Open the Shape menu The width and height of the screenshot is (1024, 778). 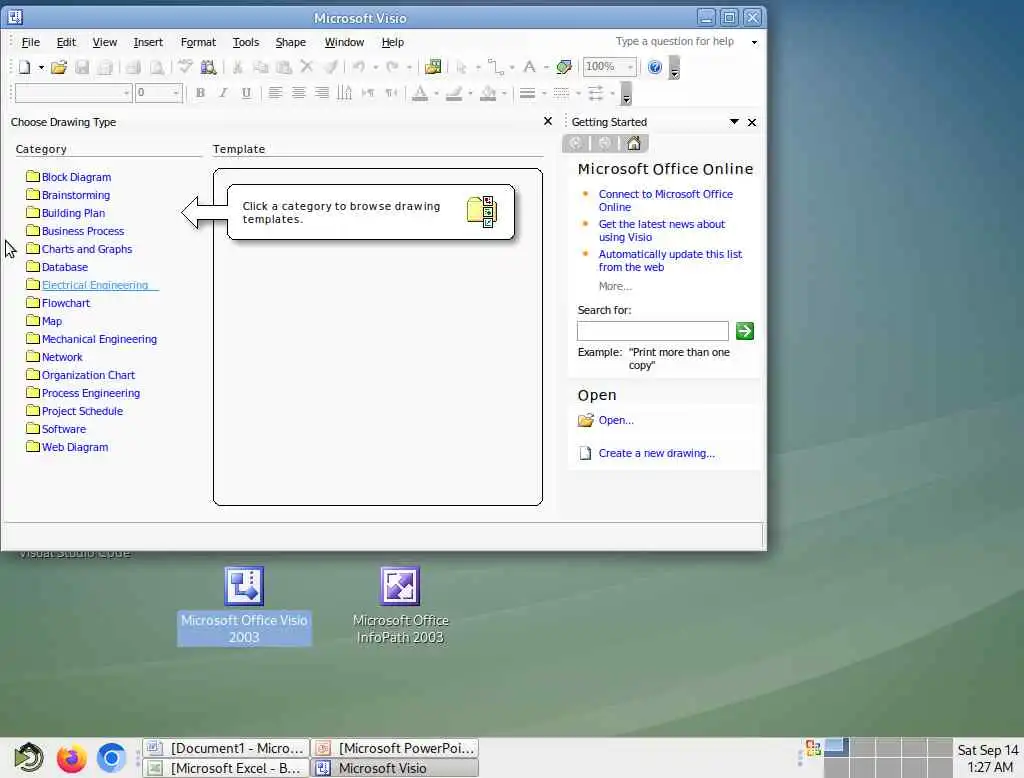291,42
